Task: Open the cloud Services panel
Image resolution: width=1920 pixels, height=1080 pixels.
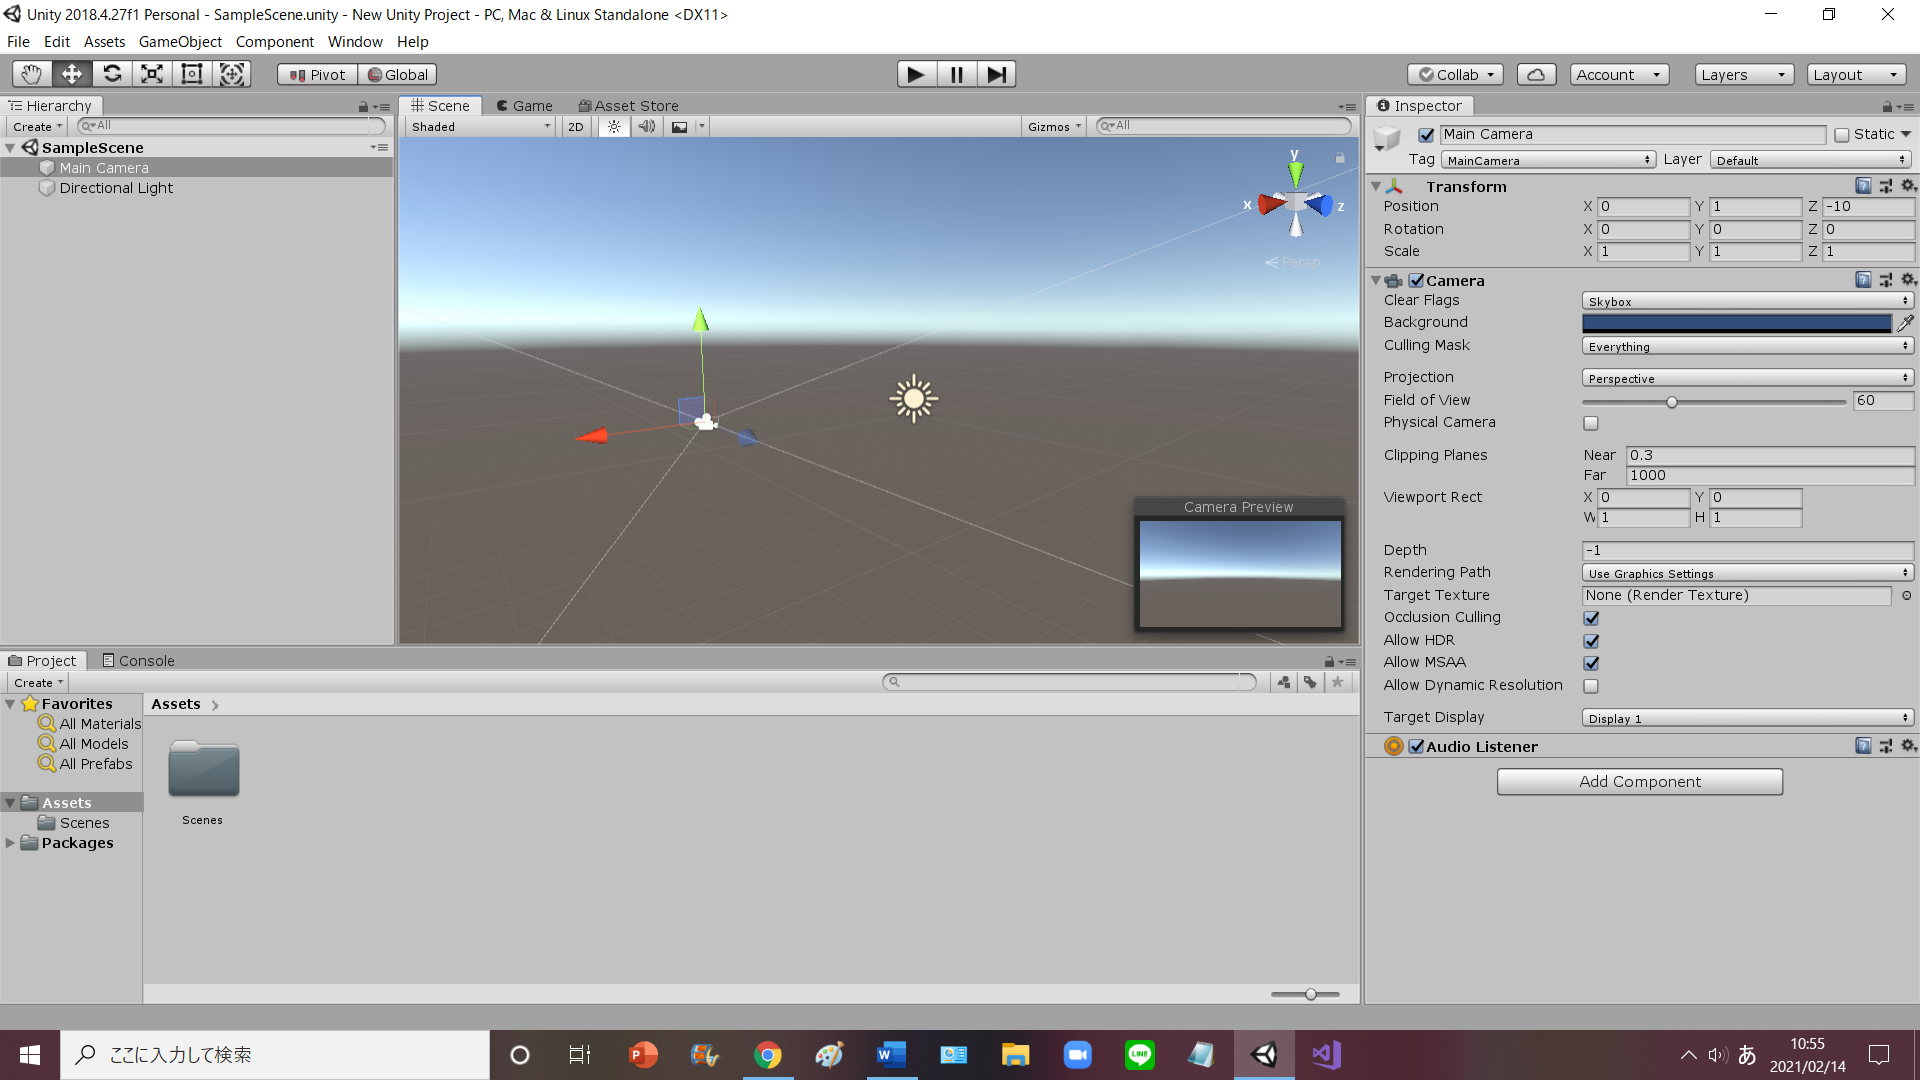Action: click(x=1536, y=75)
